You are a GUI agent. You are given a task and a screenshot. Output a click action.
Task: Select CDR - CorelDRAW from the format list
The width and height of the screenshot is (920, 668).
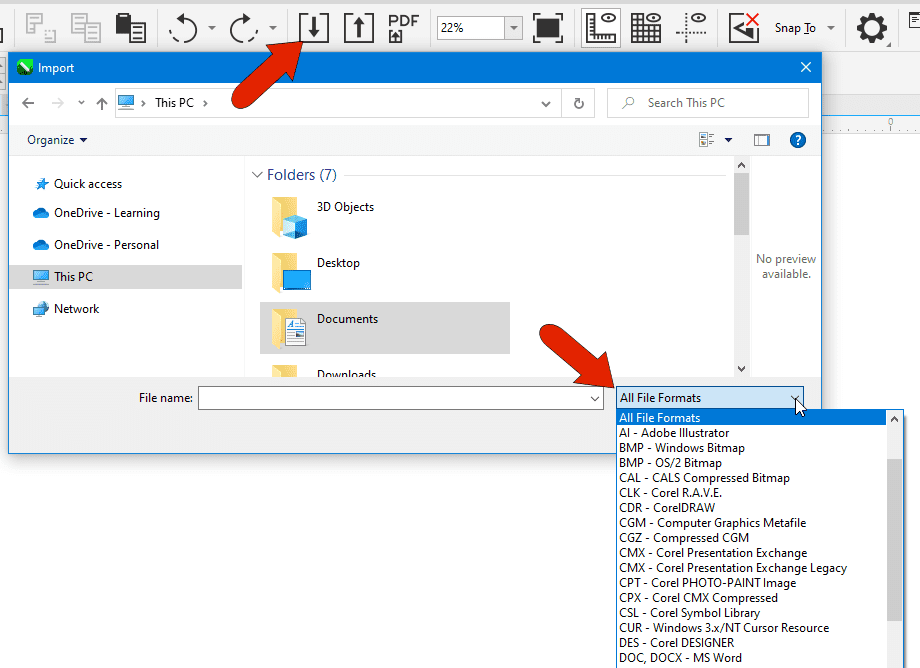pyautogui.click(x=666, y=507)
